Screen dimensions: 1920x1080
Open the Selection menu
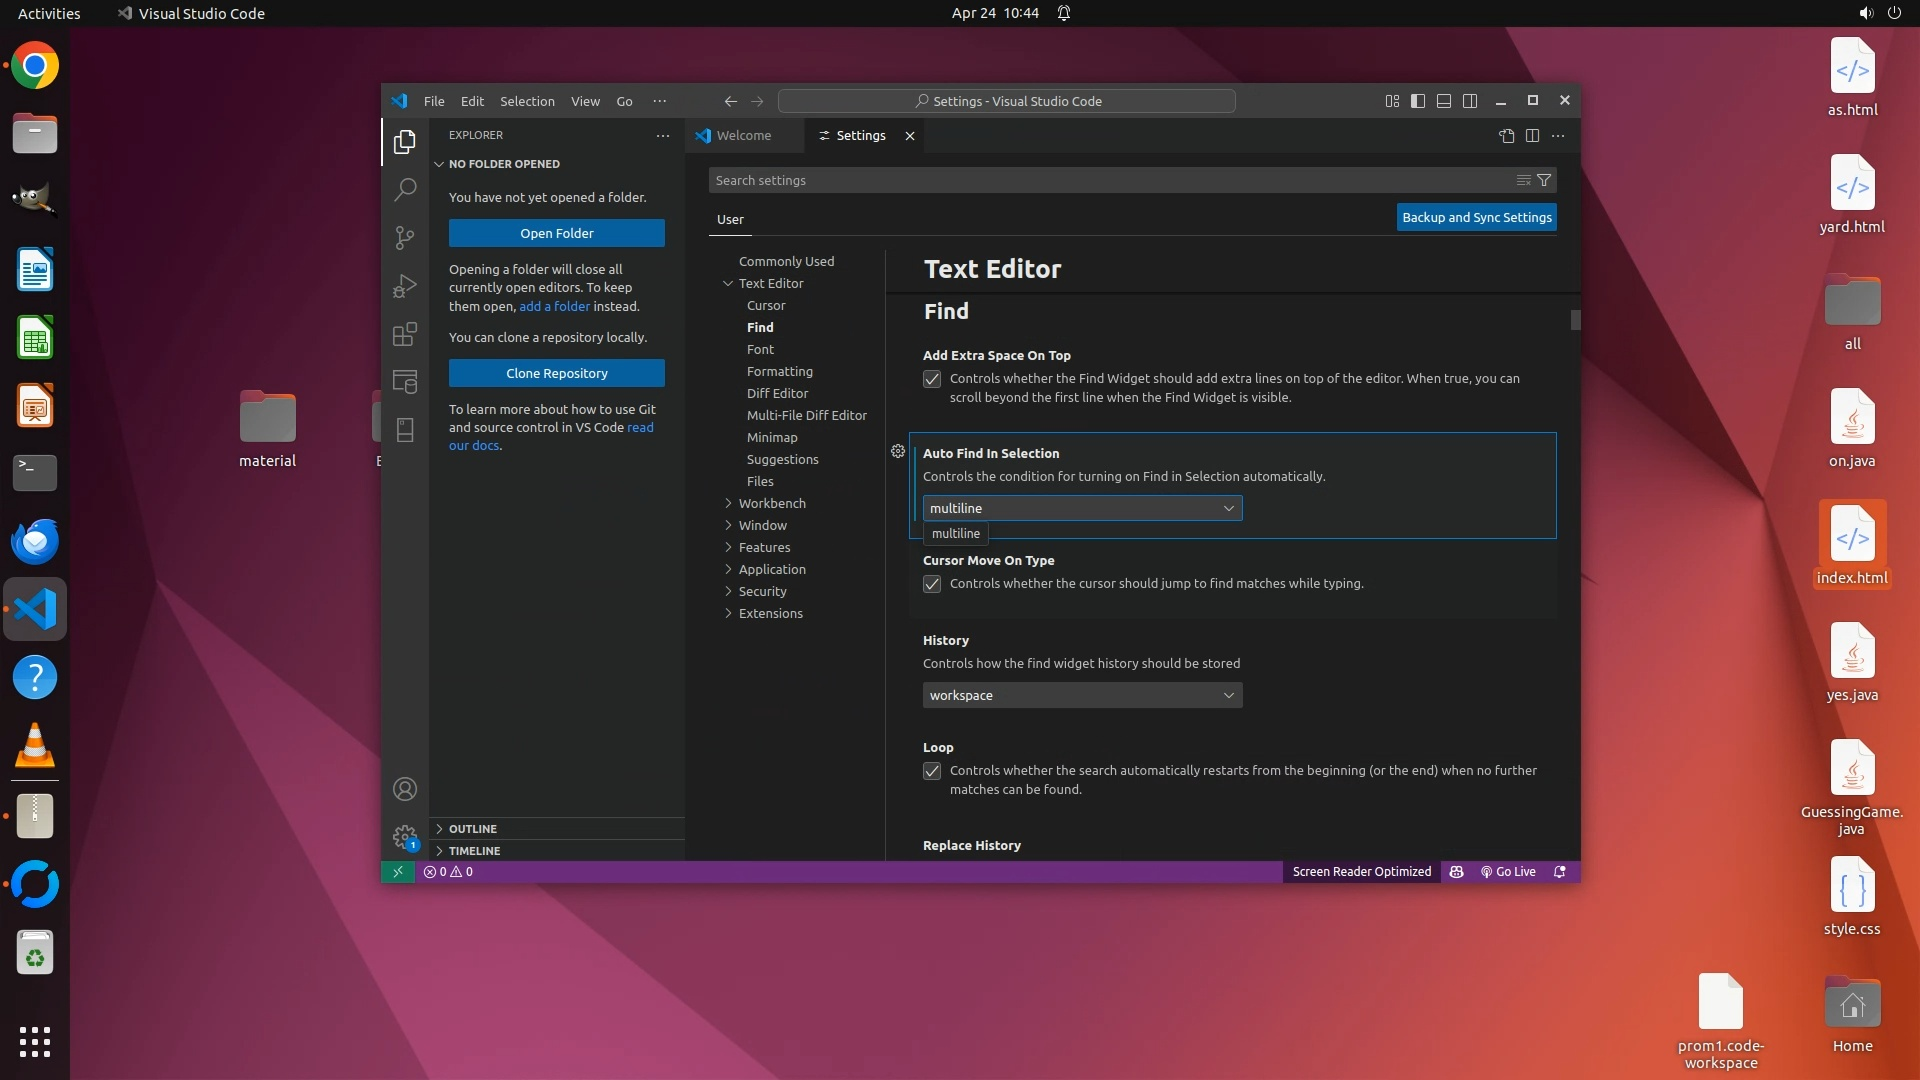click(x=527, y=101)
